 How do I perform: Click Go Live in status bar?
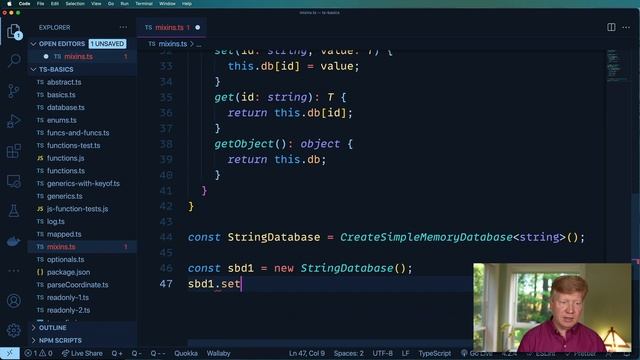(x=477, y=353)
